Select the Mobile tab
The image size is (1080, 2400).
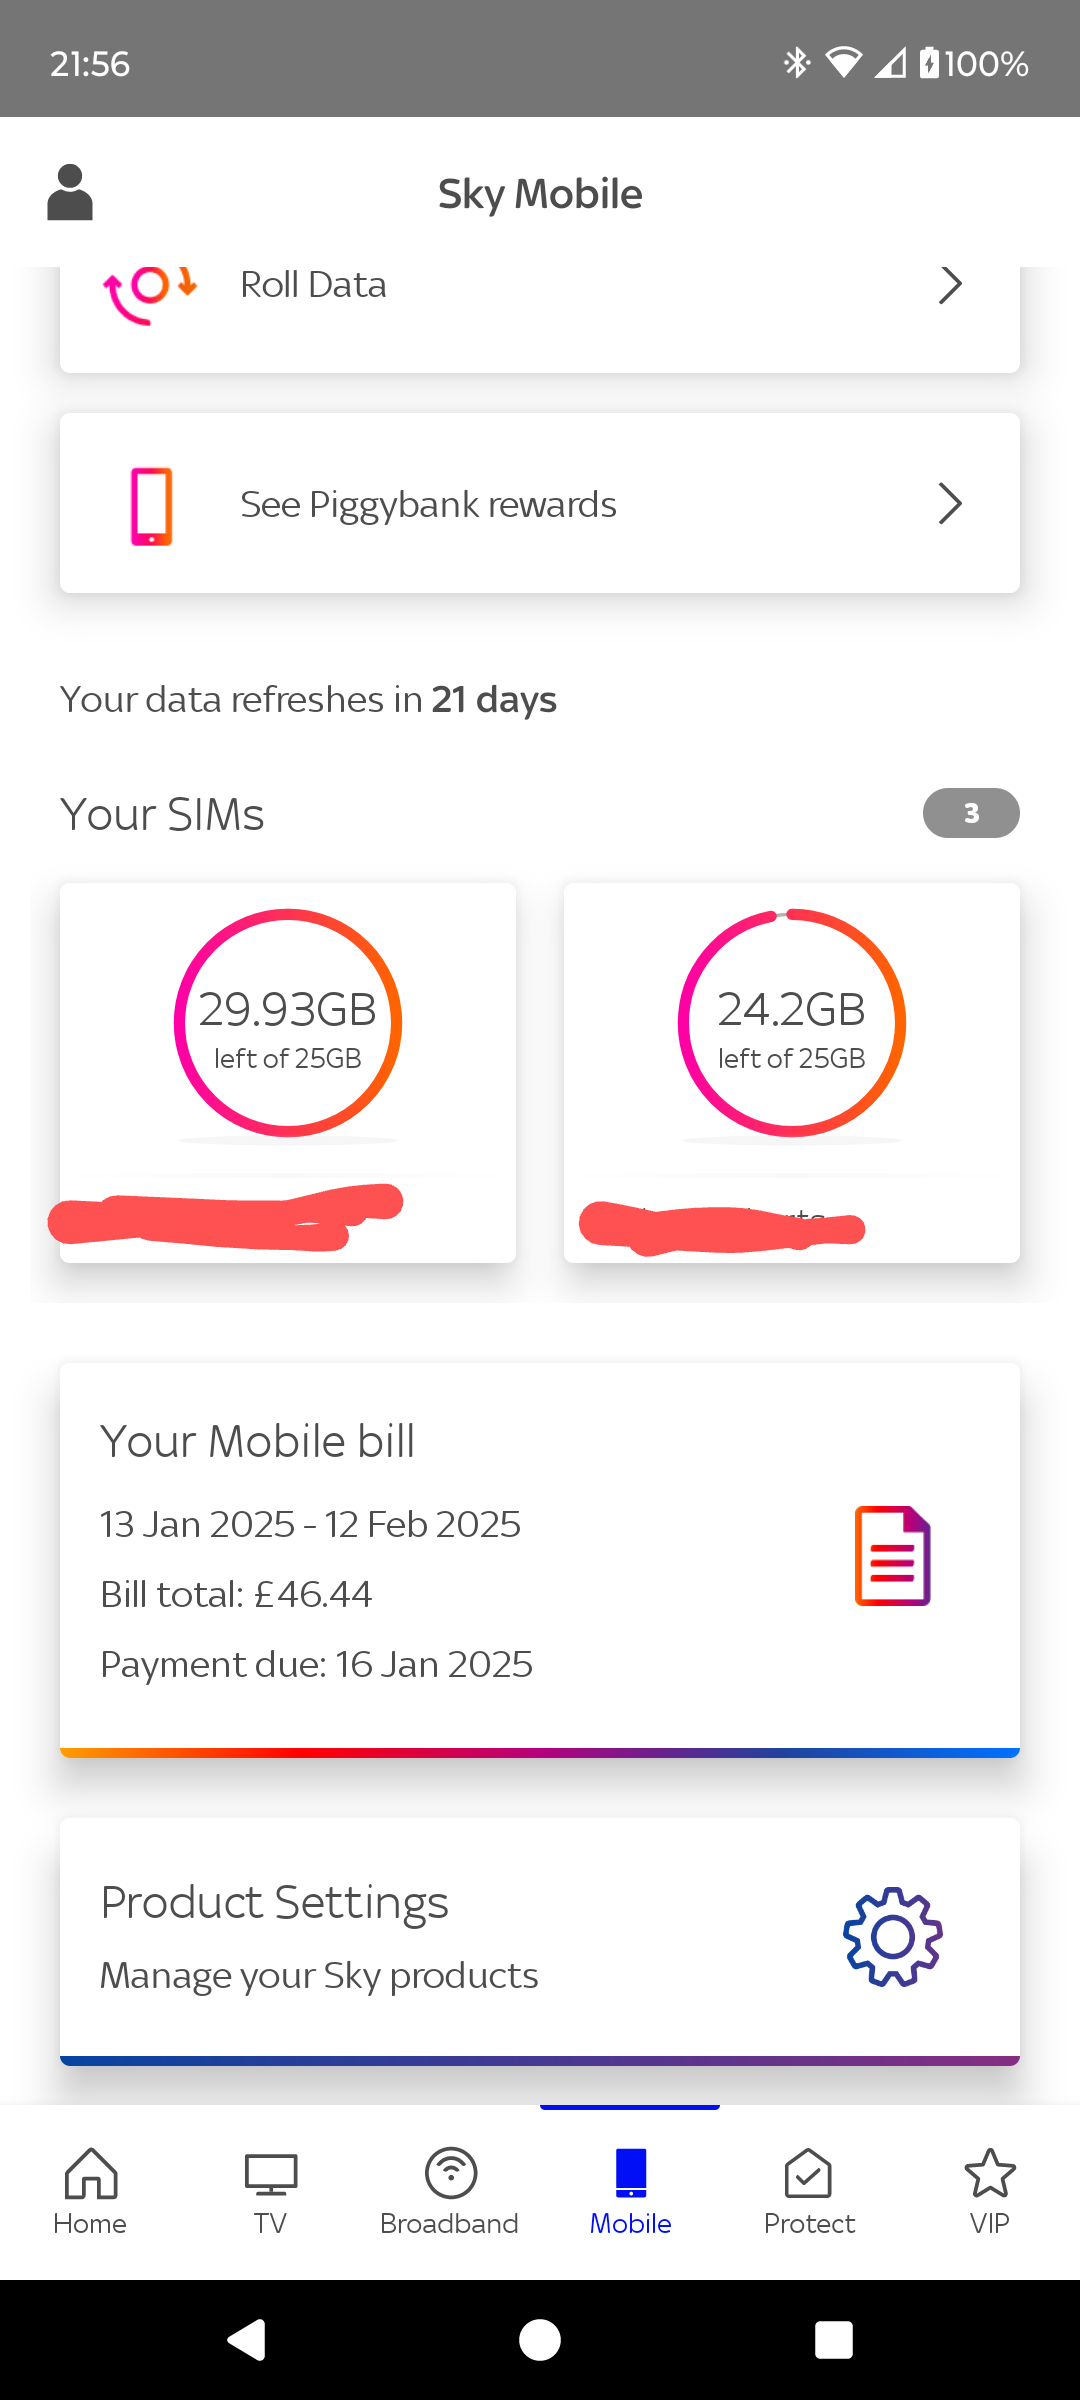click(630, 2190)
